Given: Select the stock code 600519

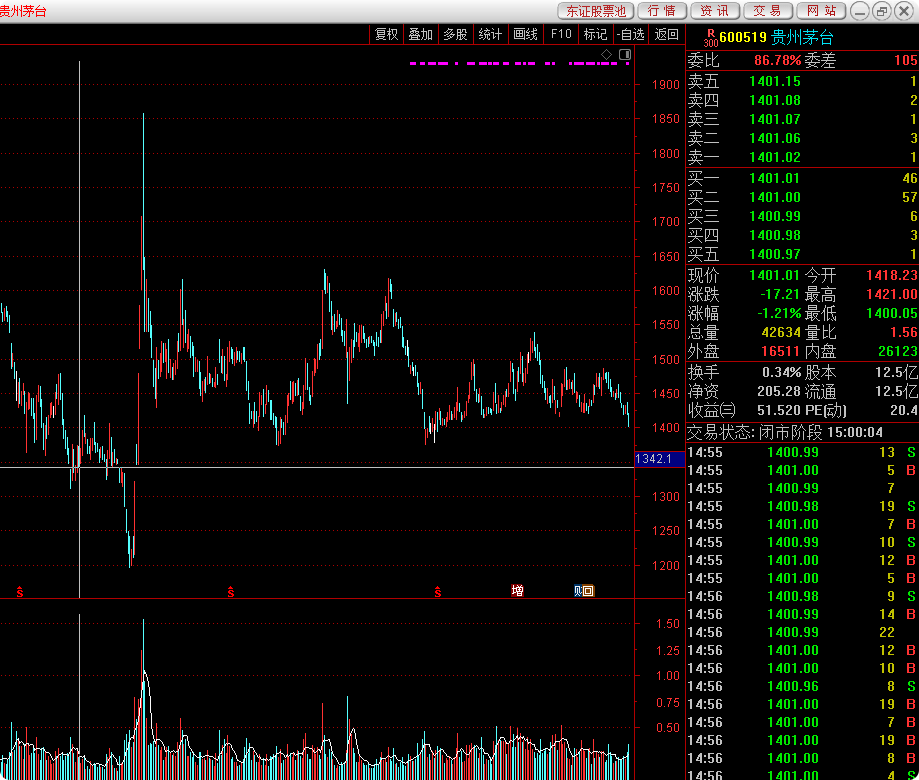Looking at the screenshot, I should click(743, 38).
